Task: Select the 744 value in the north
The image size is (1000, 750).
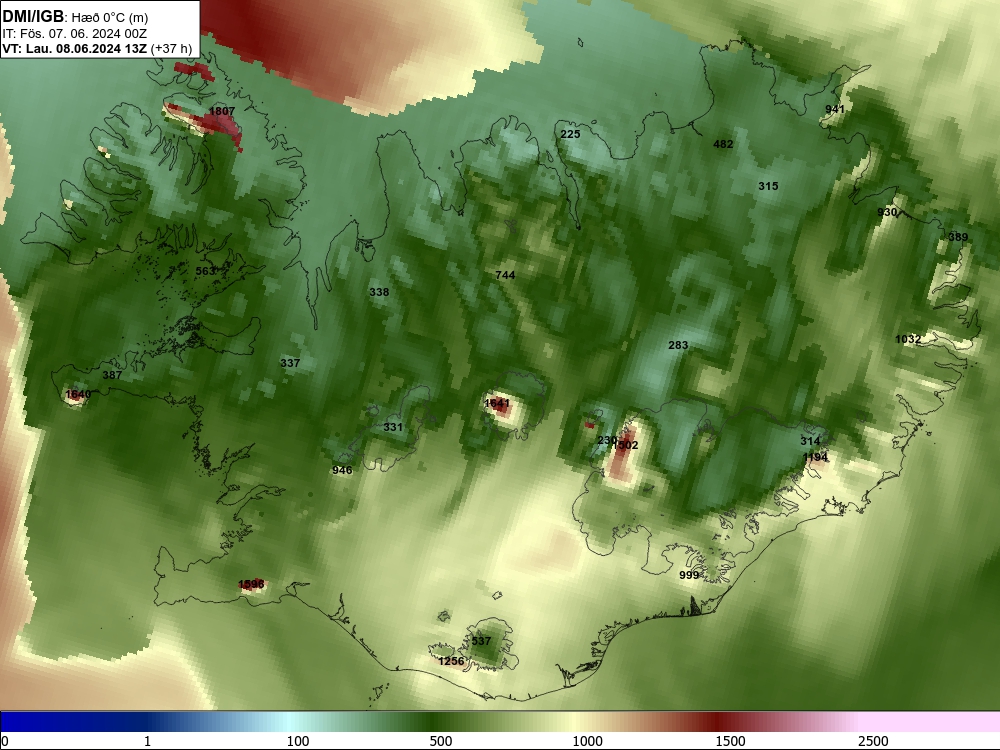Action: 505,275
